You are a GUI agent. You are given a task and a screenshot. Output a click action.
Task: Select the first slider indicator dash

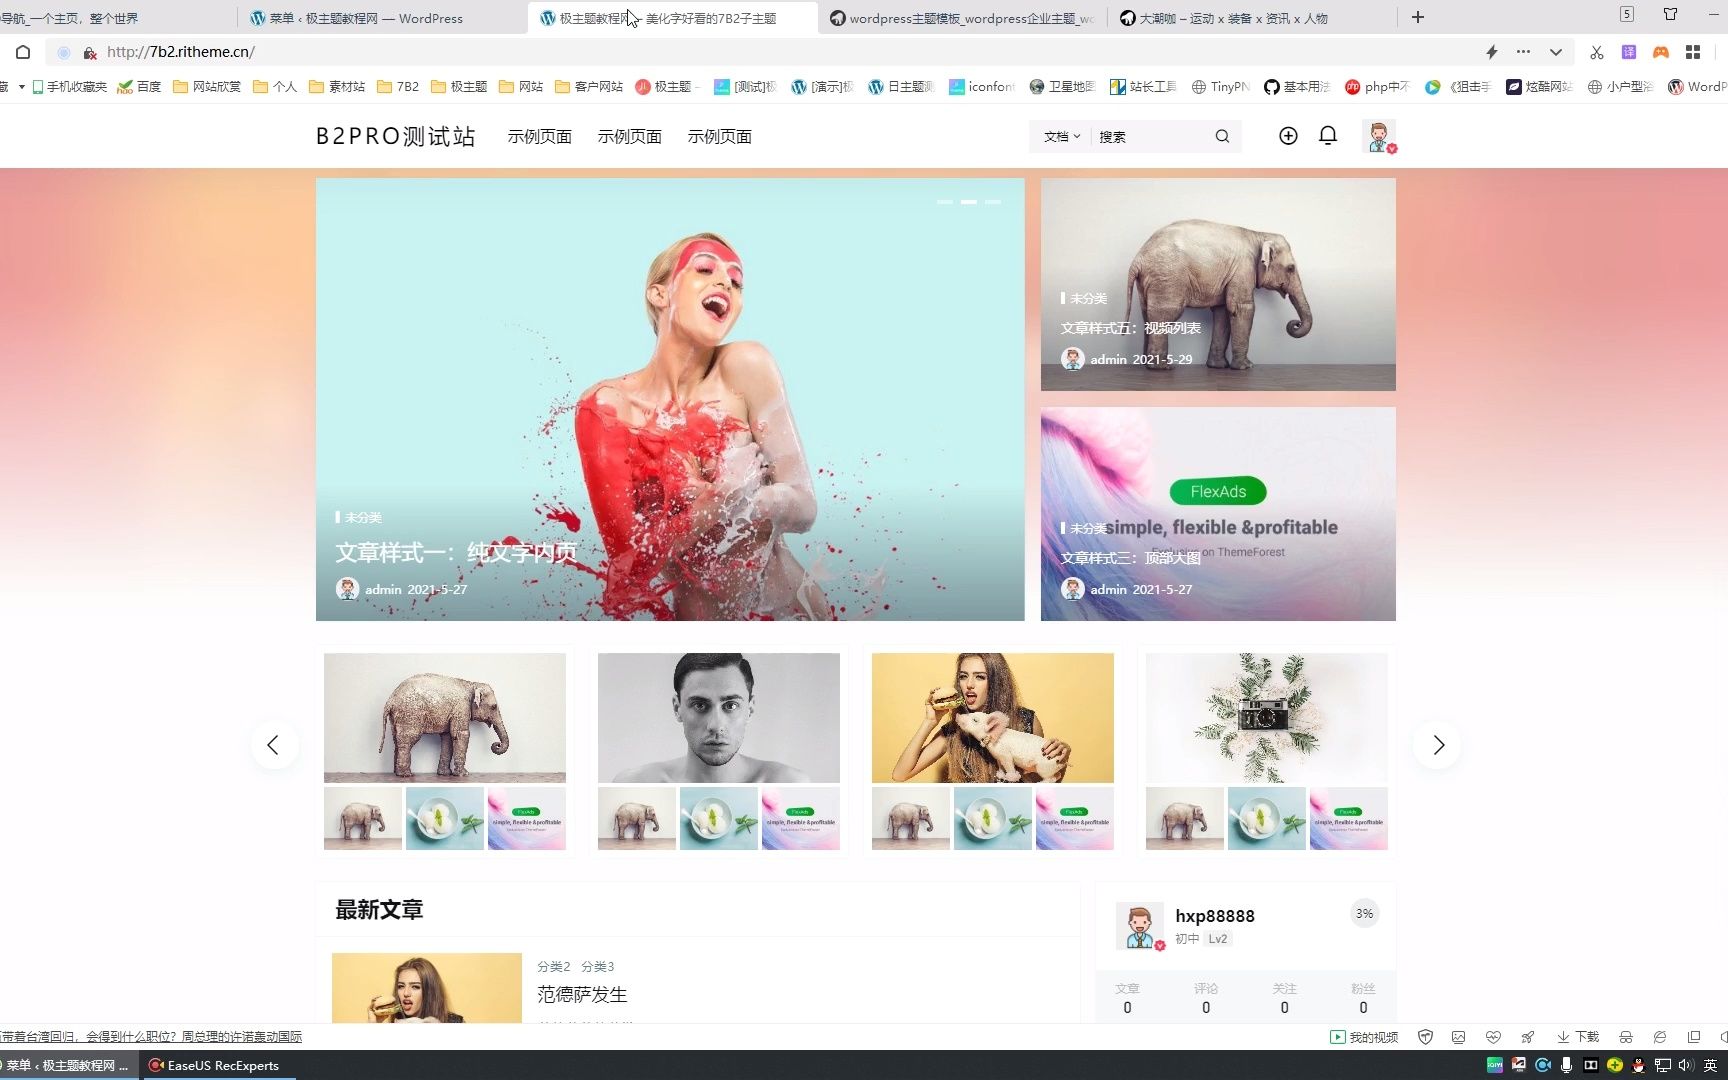(945, 202)
